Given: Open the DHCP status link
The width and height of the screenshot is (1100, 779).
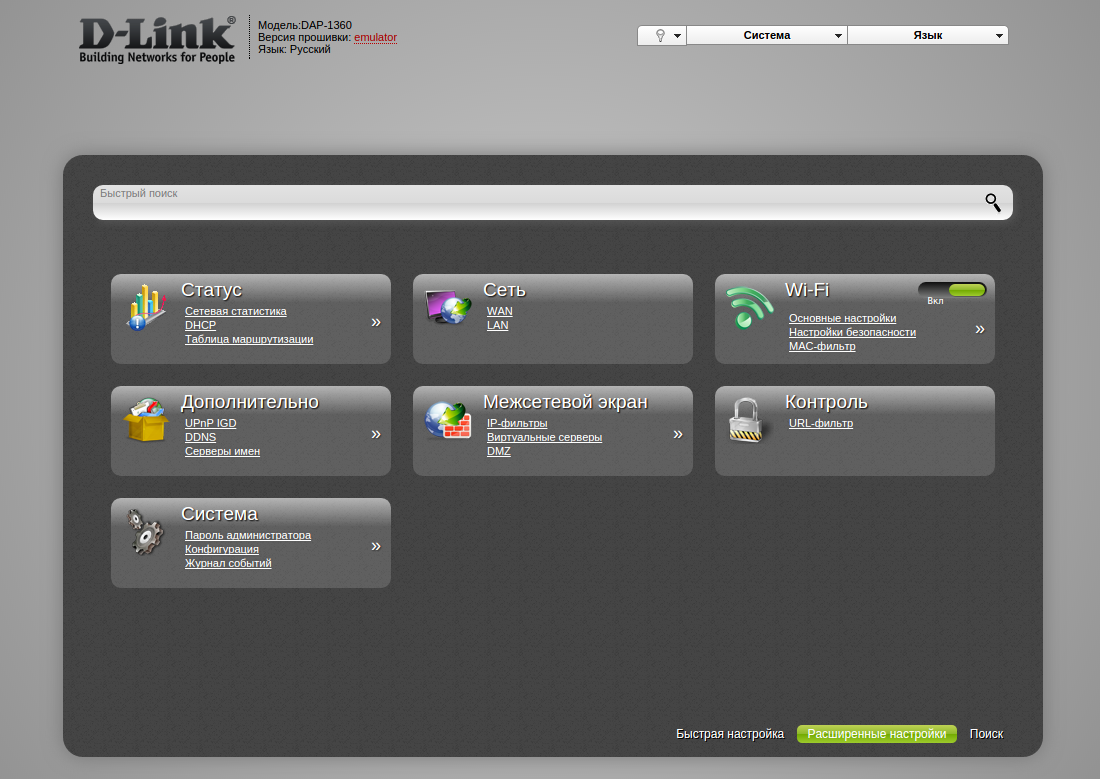Looking at the screenshot, I should pyautogui.click(x=201, y=325).
